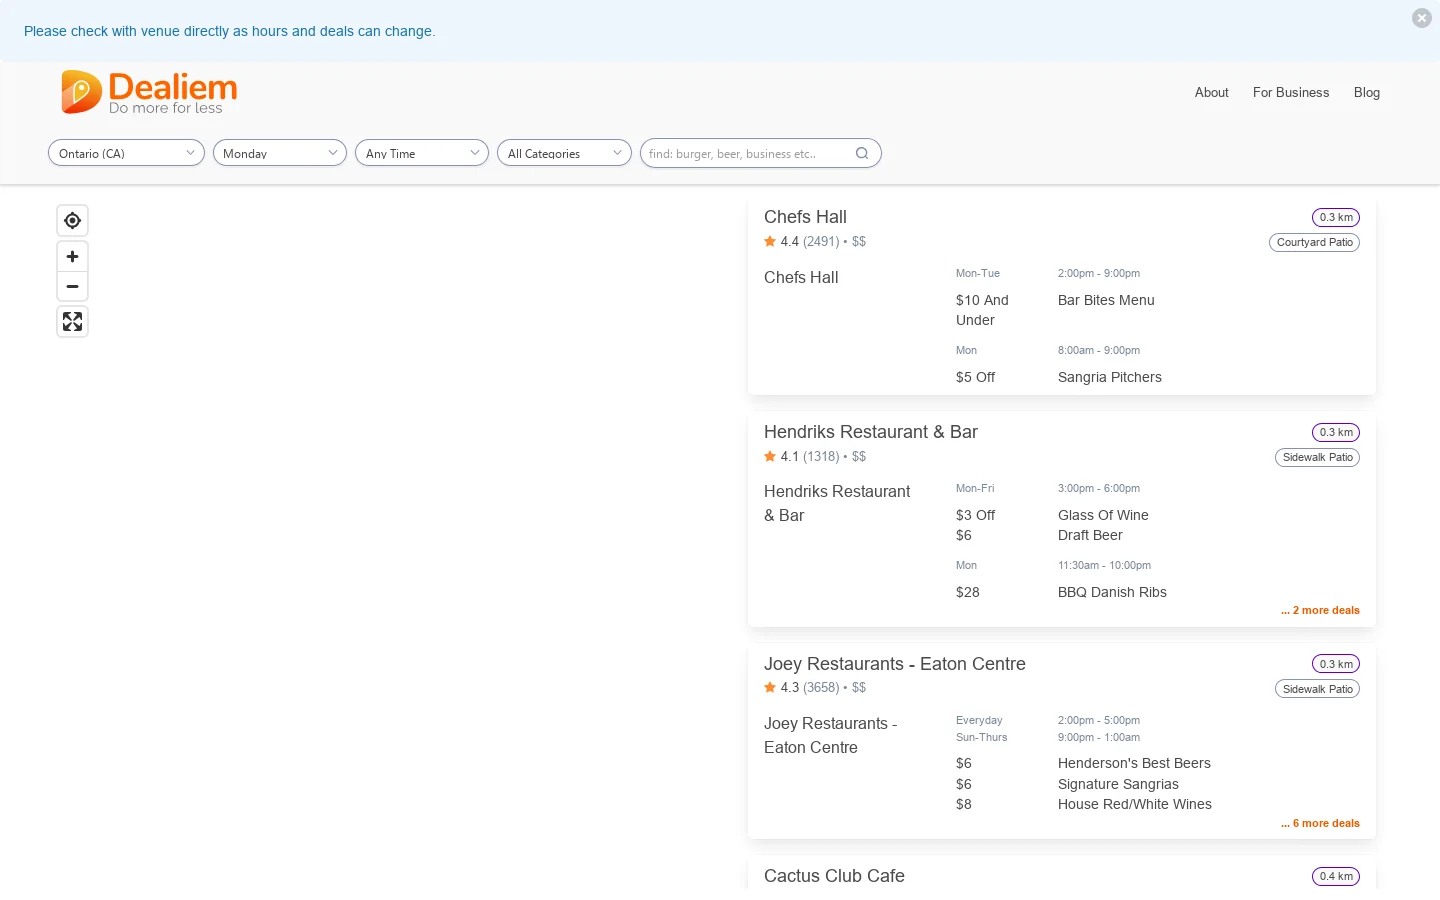Click 0.3 km badge on Joey Restaurants
Image resolution: width=1440 pixels, height=900 pixels.
coord(1336,664)
